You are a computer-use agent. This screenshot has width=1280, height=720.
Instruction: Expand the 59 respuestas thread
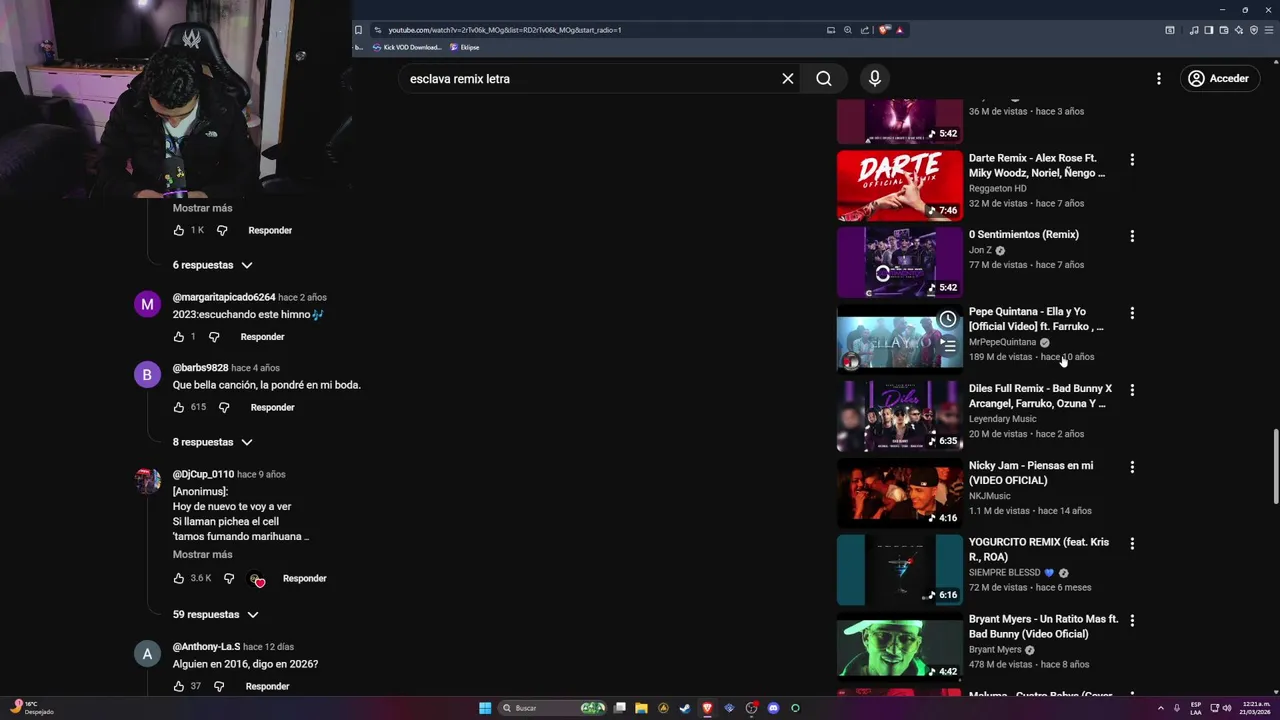[215, 614]
